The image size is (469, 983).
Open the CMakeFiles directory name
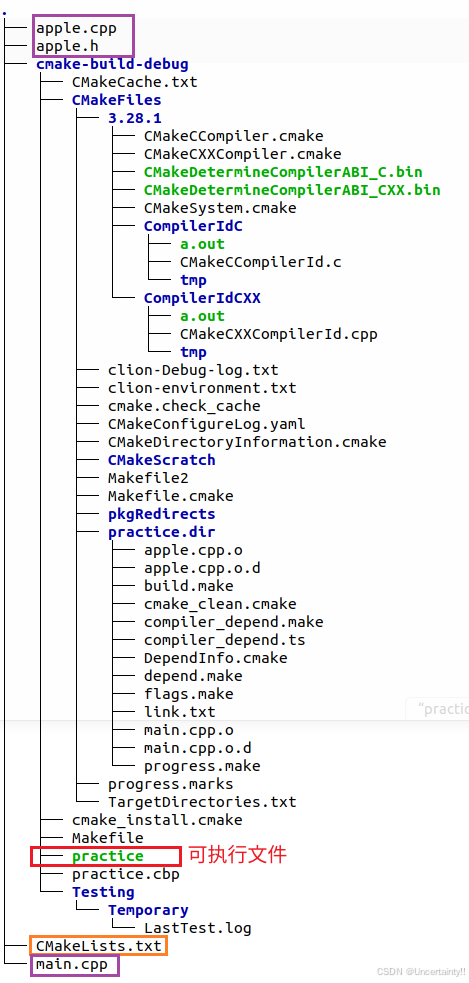(117, 100)
